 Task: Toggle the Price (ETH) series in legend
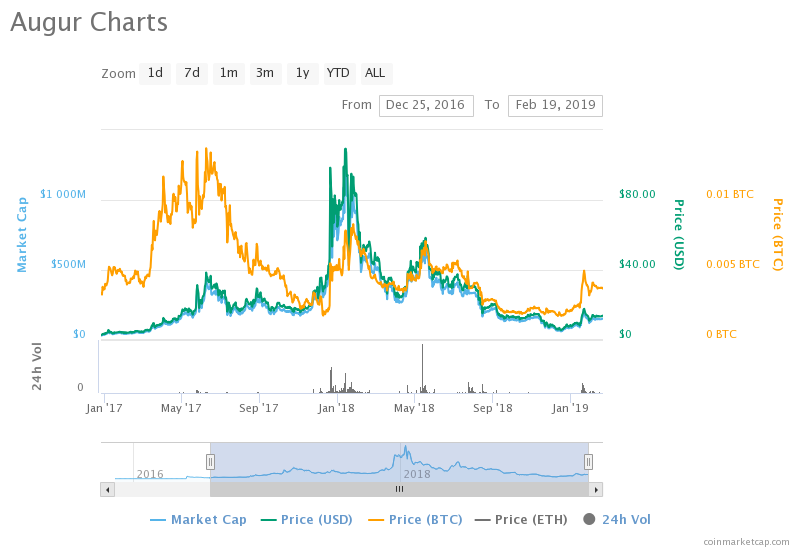click(x=521, y=520)
